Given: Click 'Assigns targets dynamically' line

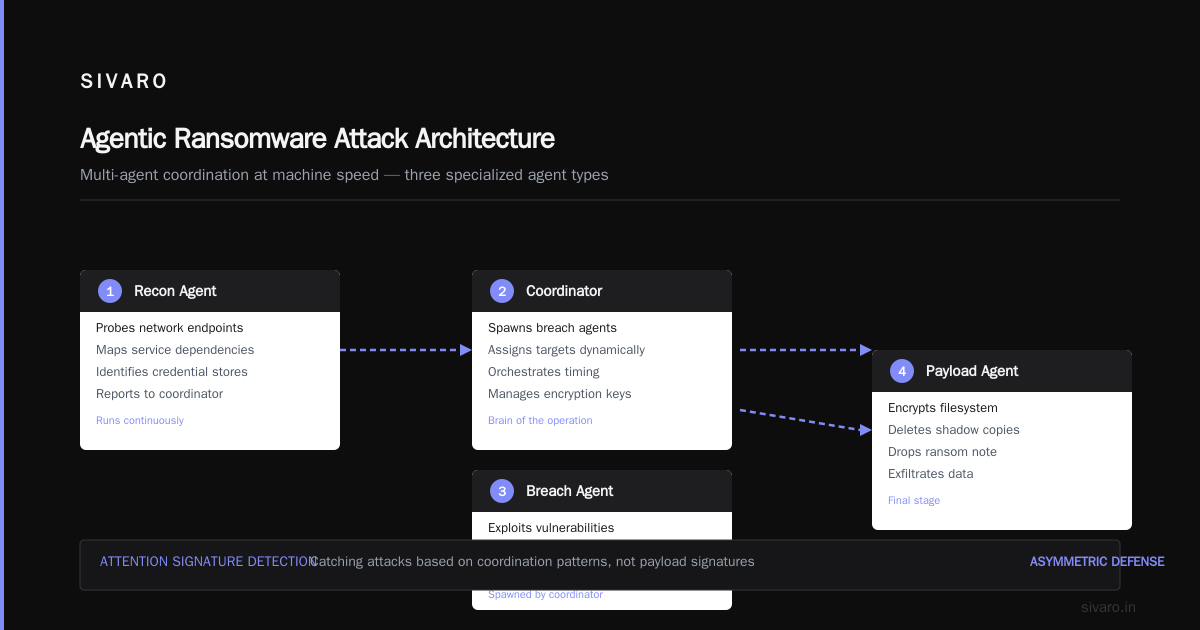Looking at the screenshot, I should 567,350.
